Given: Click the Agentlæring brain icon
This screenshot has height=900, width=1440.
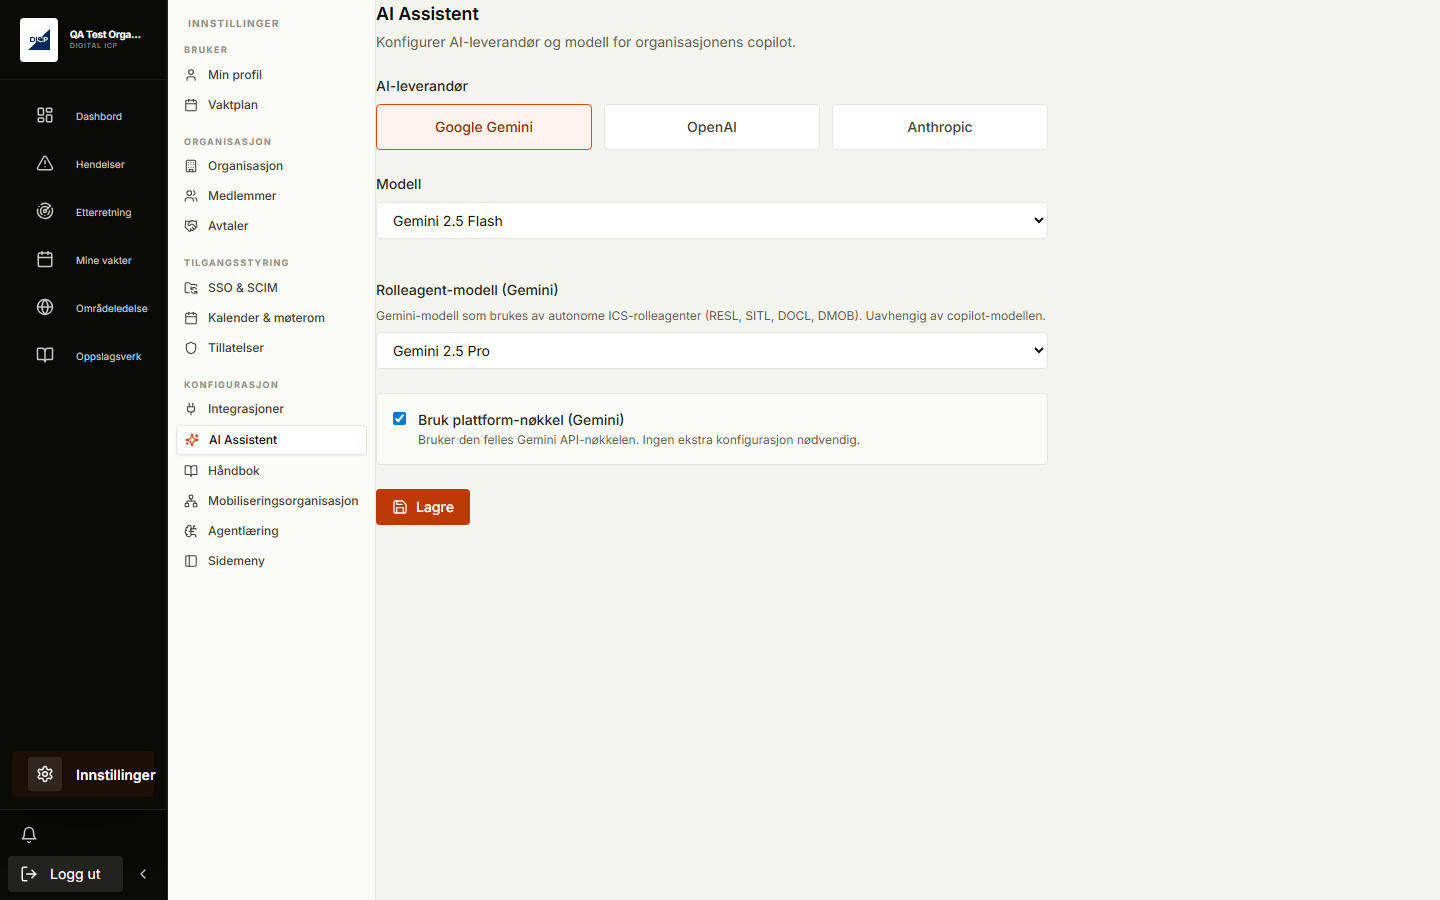Looking at the screenshot, I should pos(191,531).
